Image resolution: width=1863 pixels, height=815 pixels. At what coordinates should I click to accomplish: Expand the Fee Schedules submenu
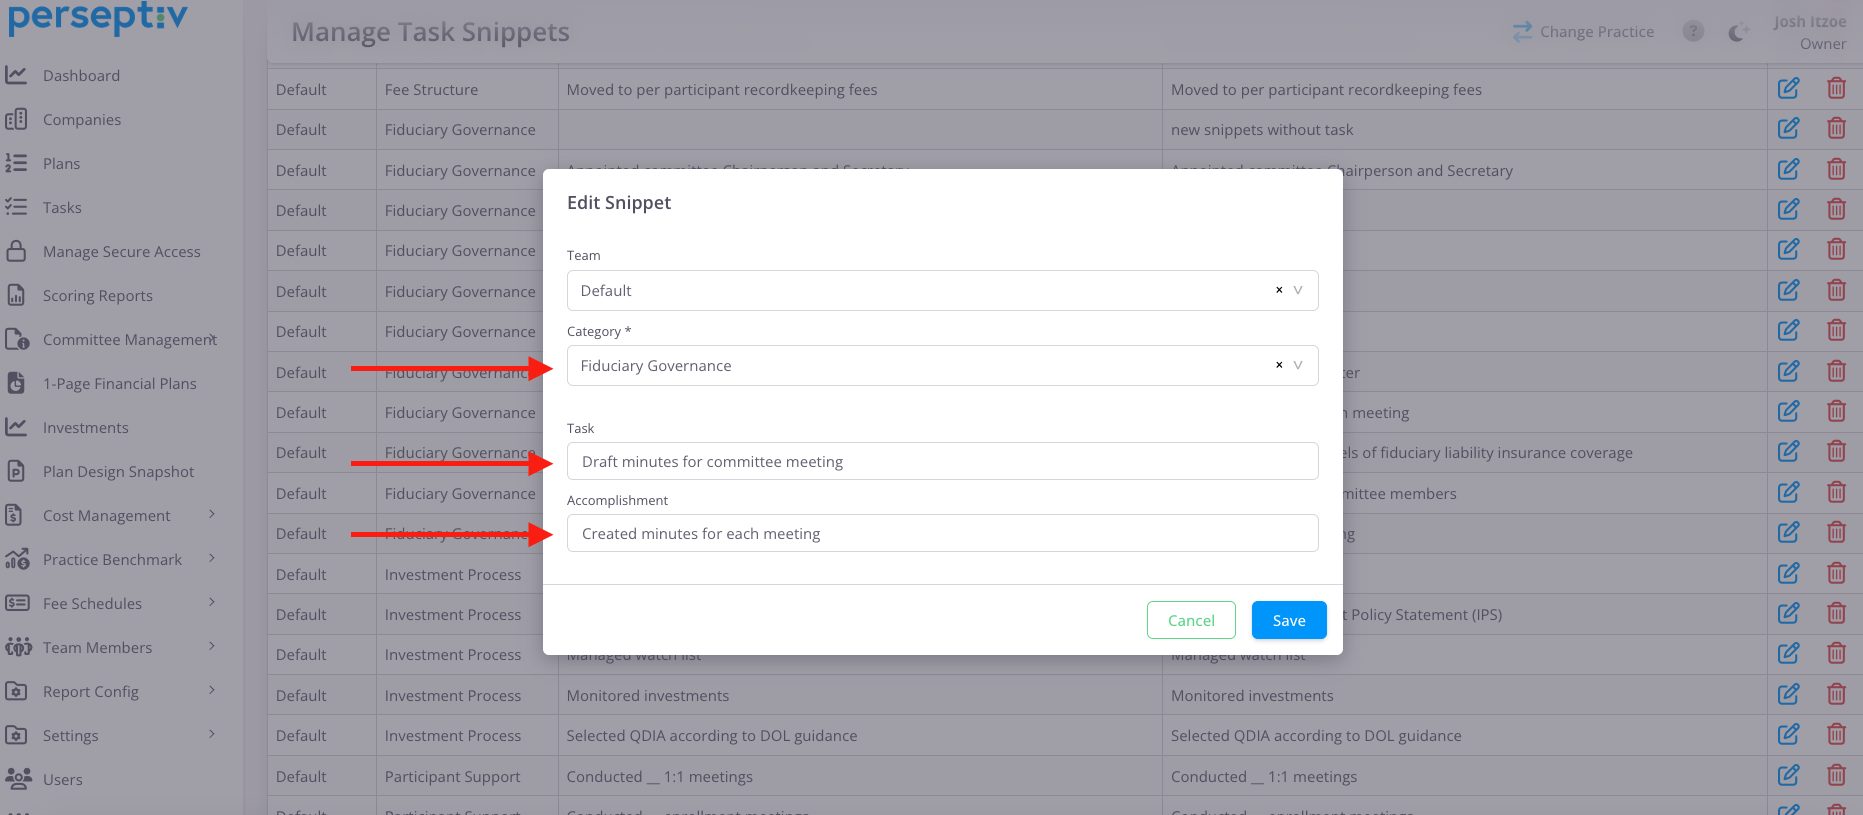pyautogui.click(x=211, y=603)
